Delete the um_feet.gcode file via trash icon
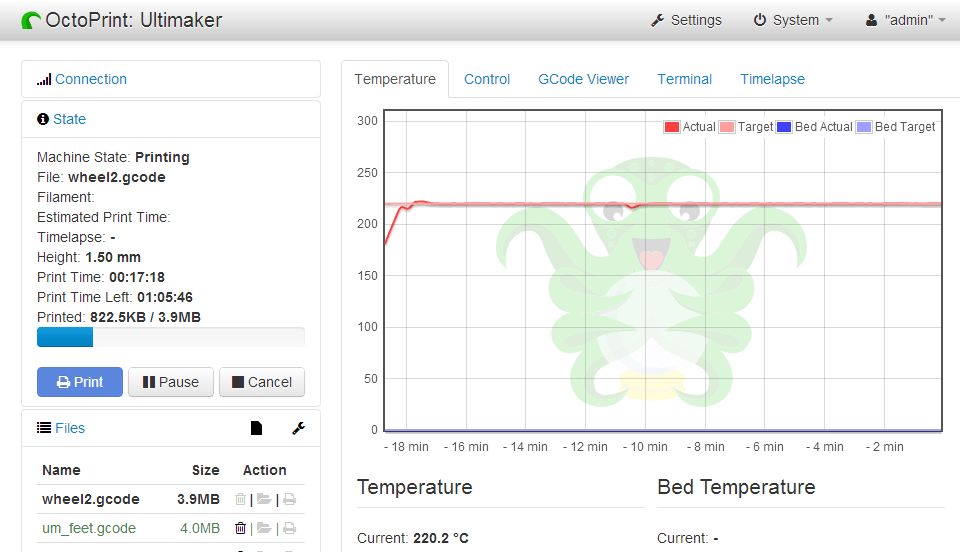 [x=240, y=528]
